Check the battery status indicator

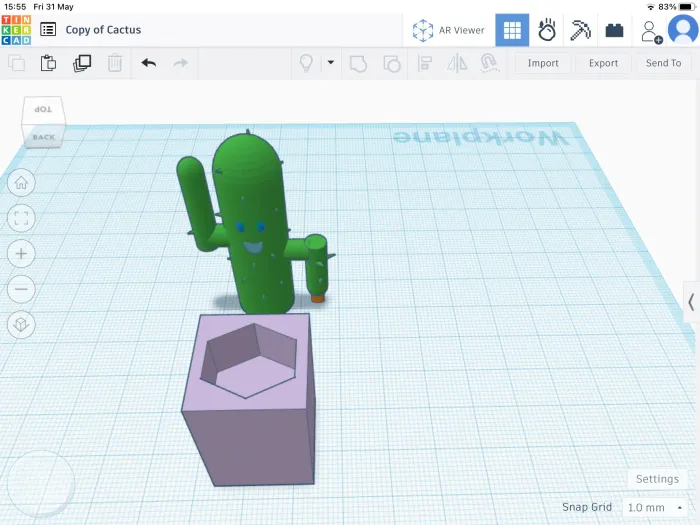(x=688, y=7)
